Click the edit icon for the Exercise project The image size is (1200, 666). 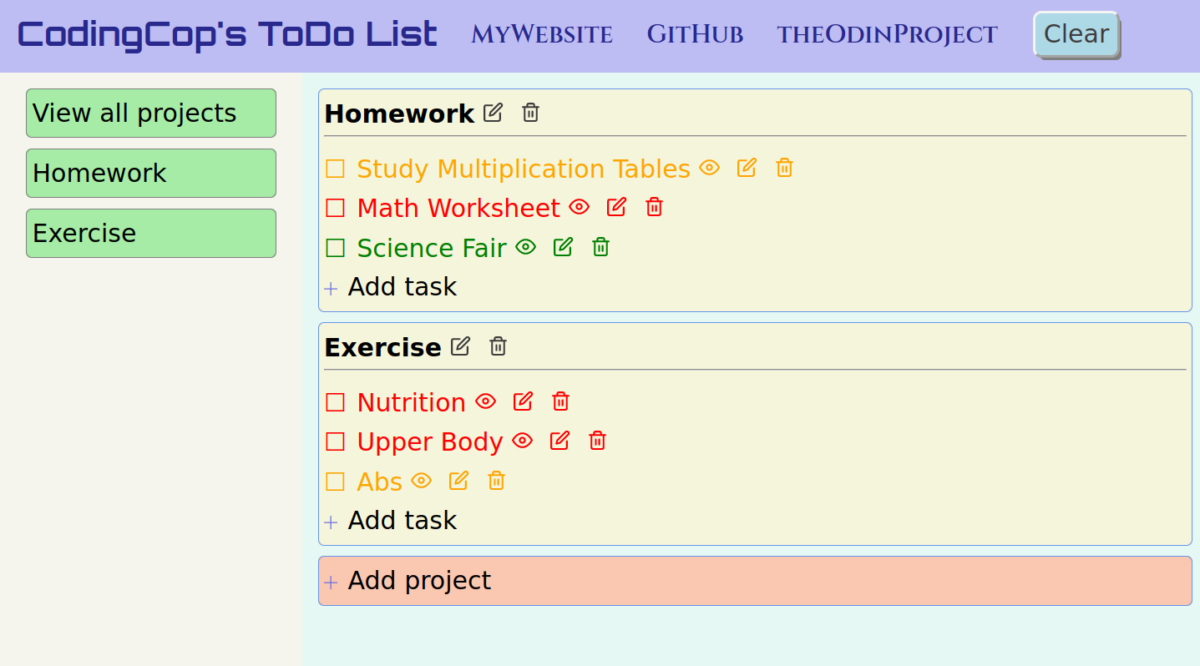pyautogui.click(x=459, y=346)
